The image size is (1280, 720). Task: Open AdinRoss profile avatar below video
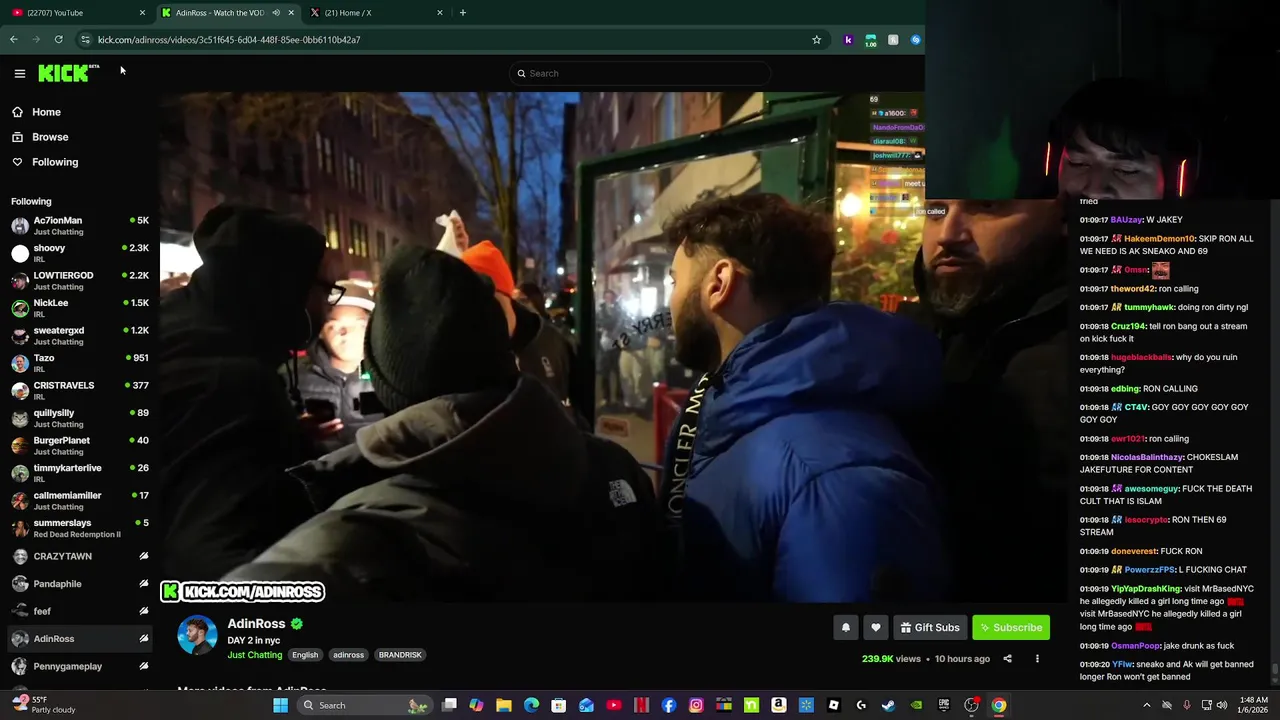197,635
